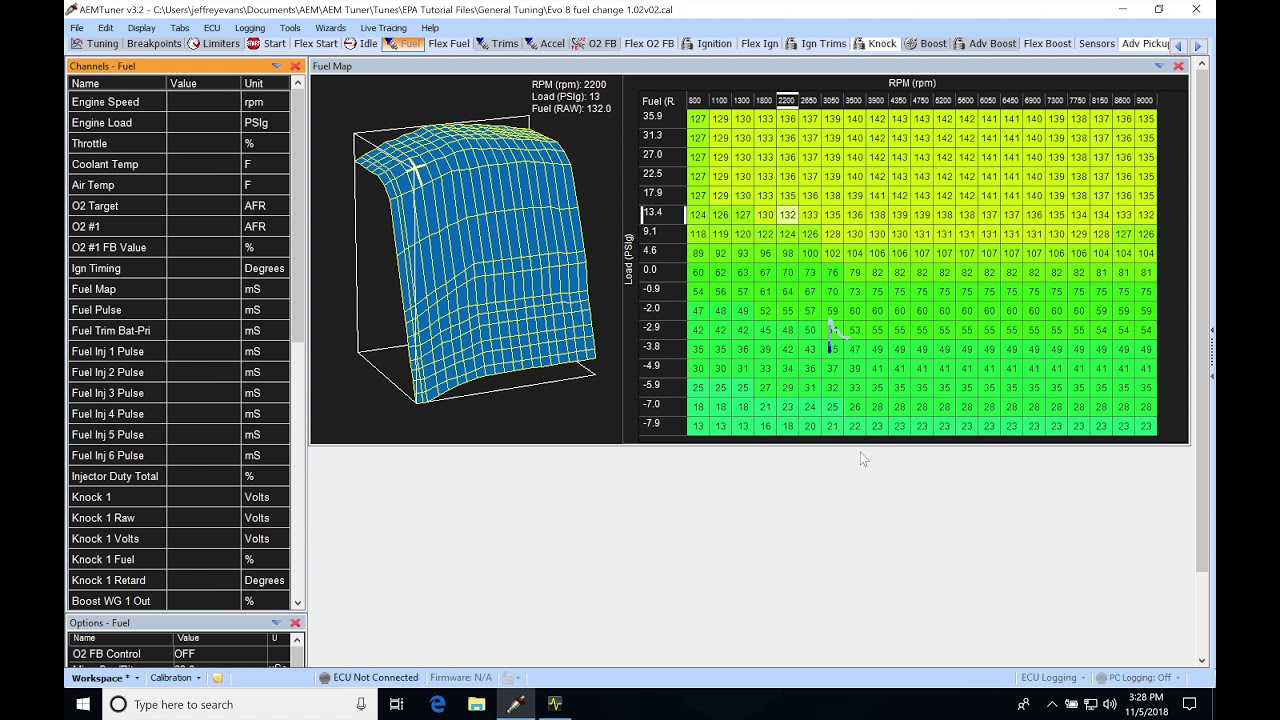Switch to the Breakpoints tab
This screenshot has height=720, width=1280.
click(x=154, y=44)
